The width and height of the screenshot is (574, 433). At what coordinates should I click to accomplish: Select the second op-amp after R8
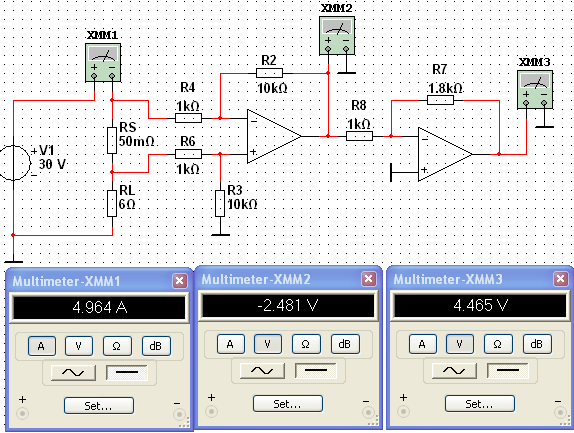point(445,154)
